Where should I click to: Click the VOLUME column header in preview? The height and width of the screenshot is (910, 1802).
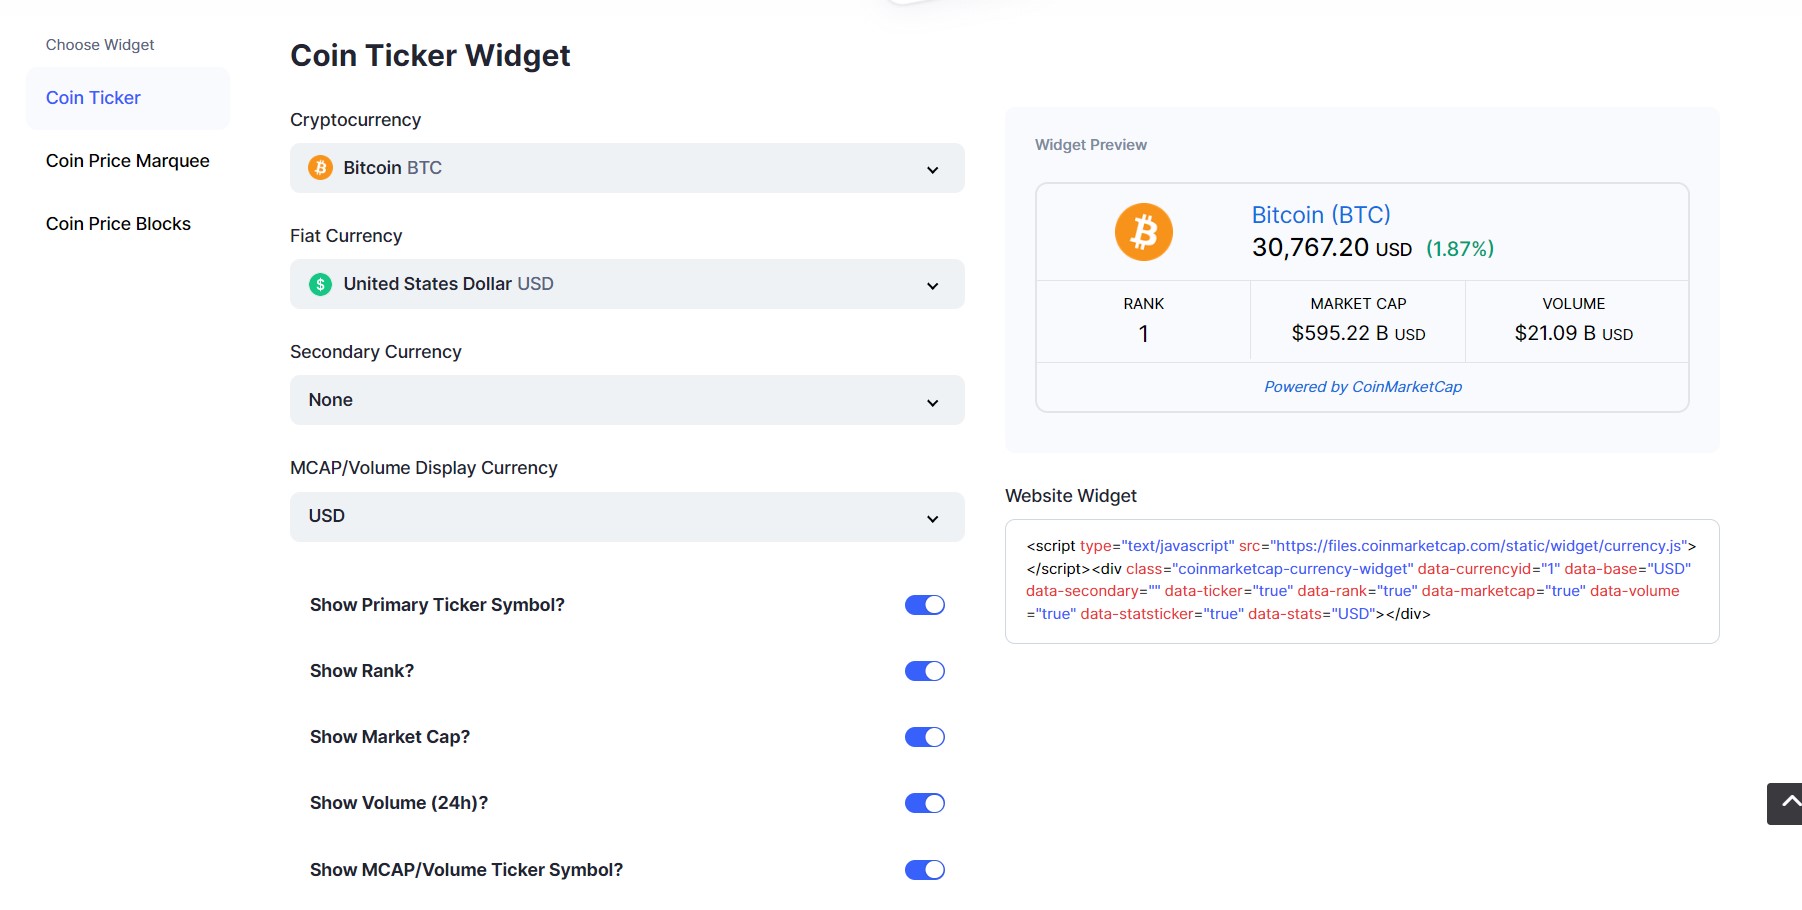(1574, 304)
